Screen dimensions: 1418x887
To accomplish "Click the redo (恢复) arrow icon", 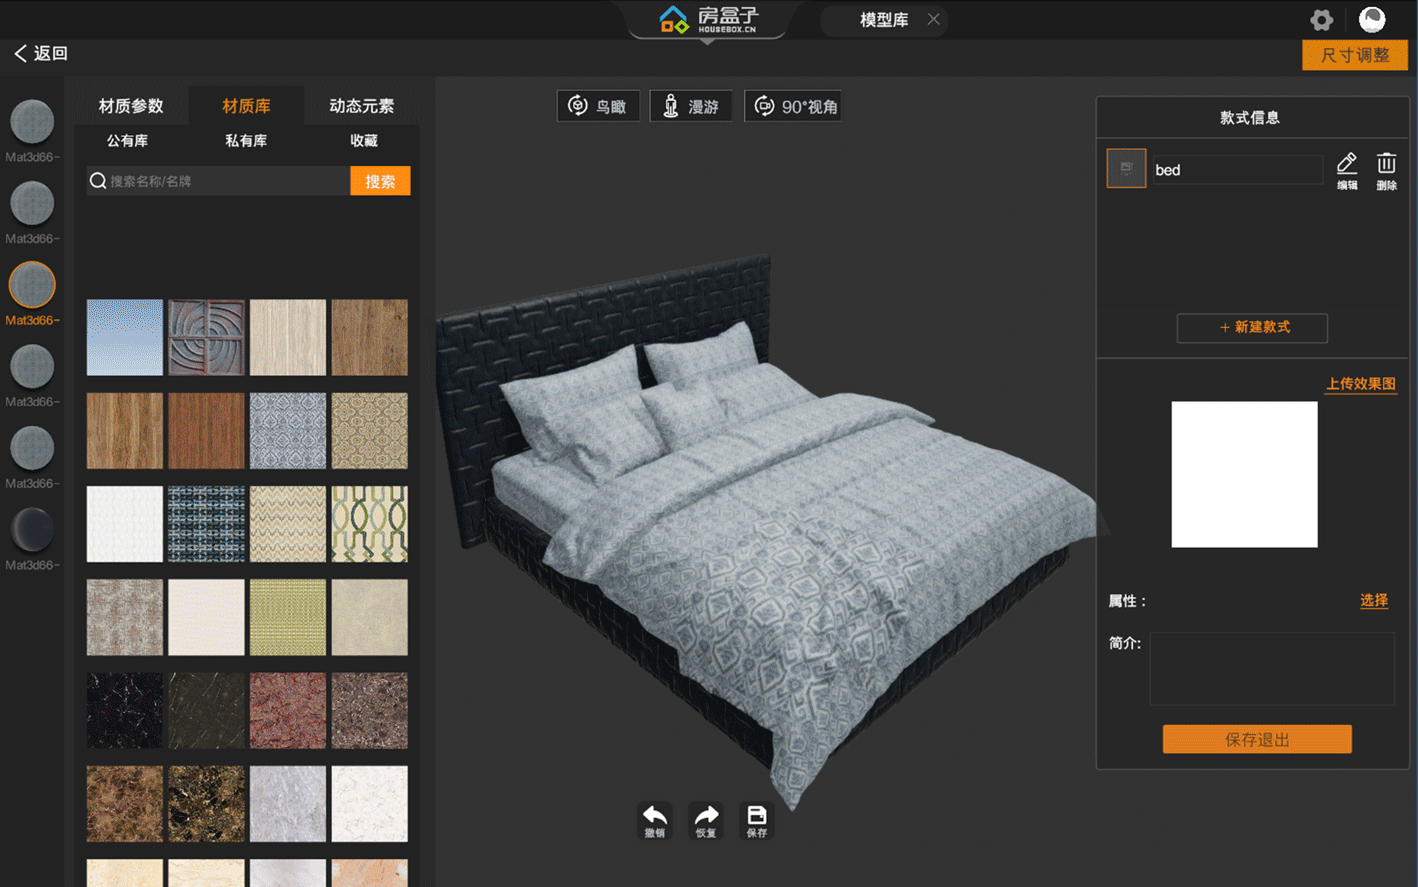I will coord(706,820).
